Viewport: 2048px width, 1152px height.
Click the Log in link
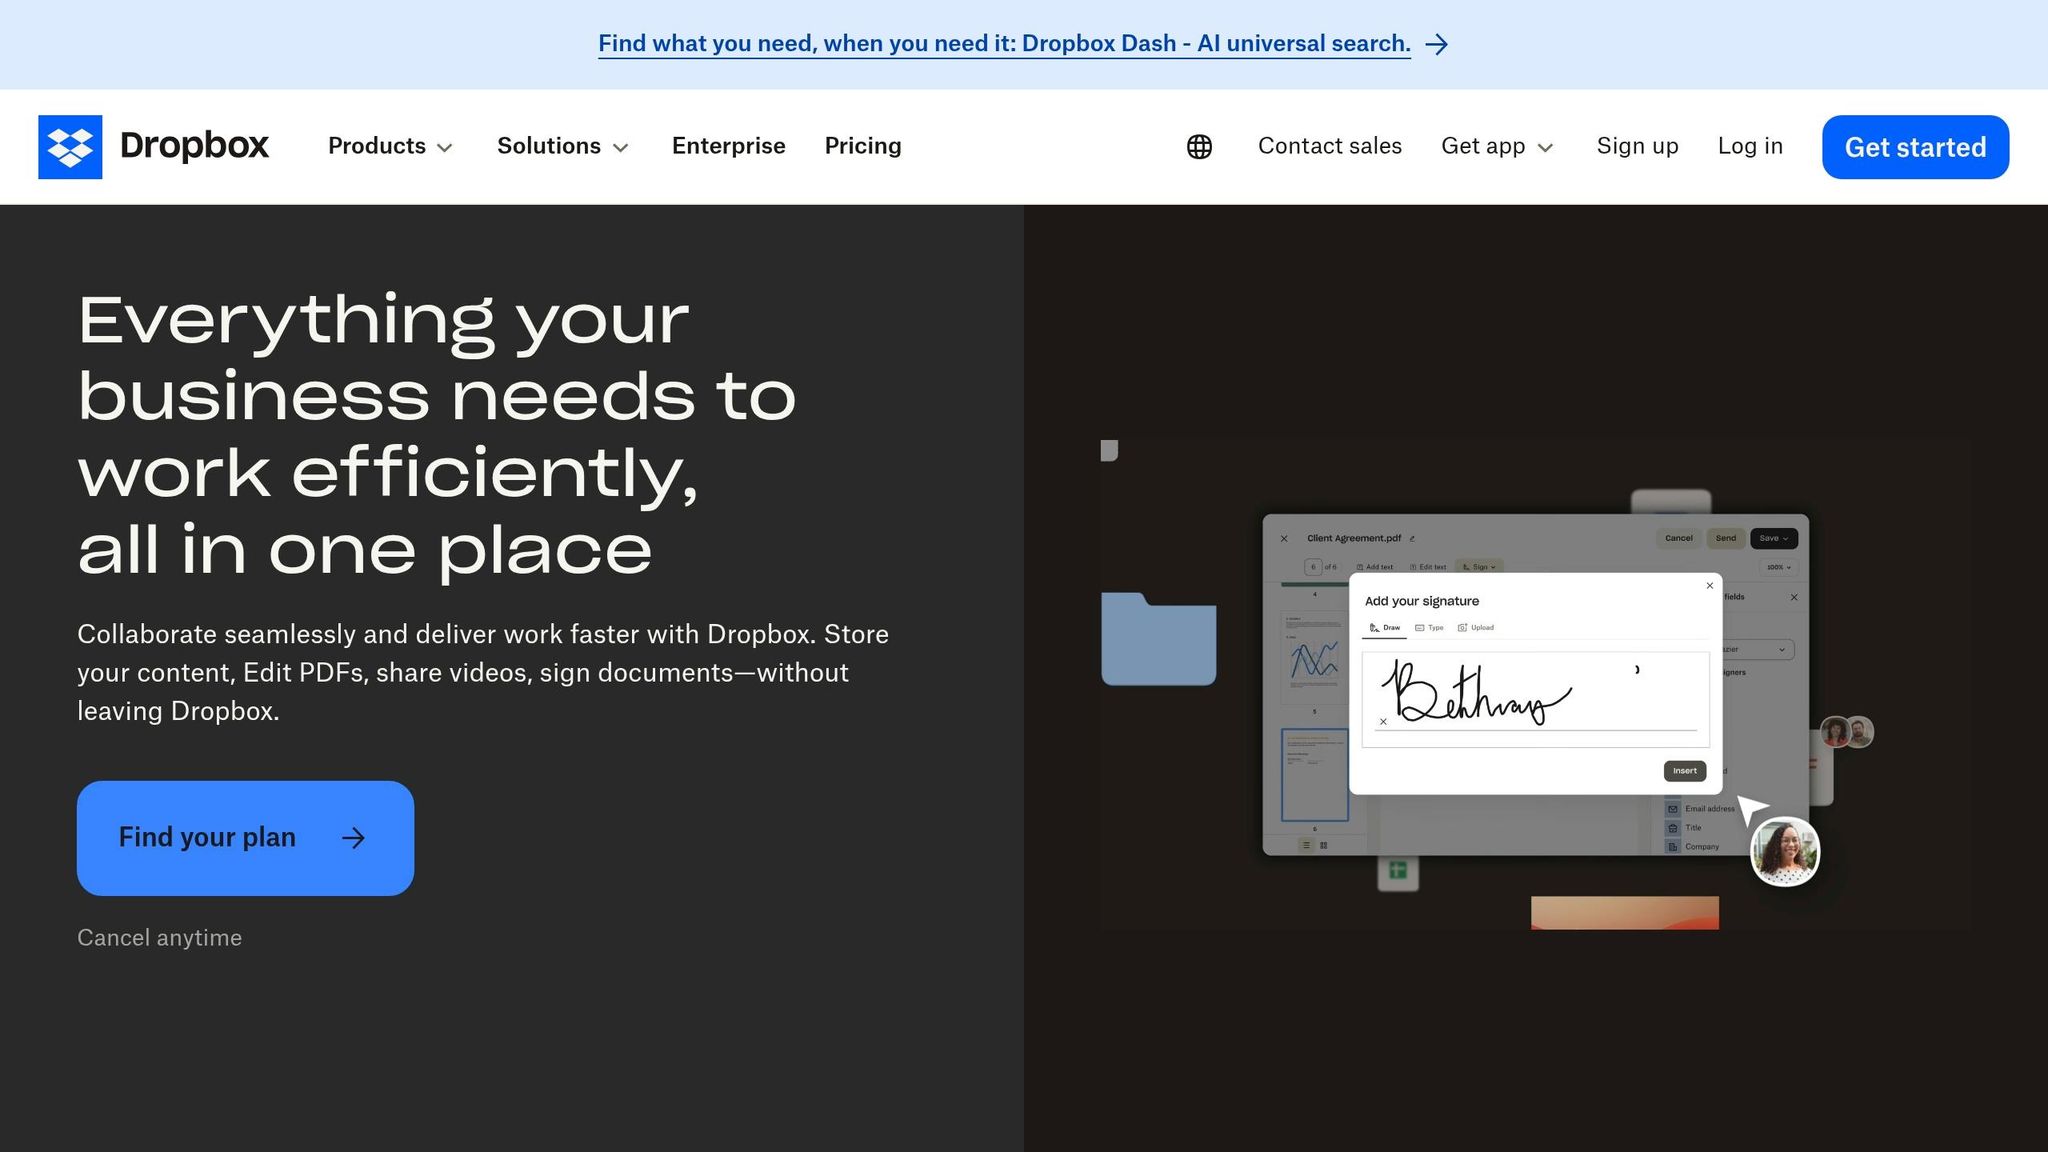pos(1750,146)
